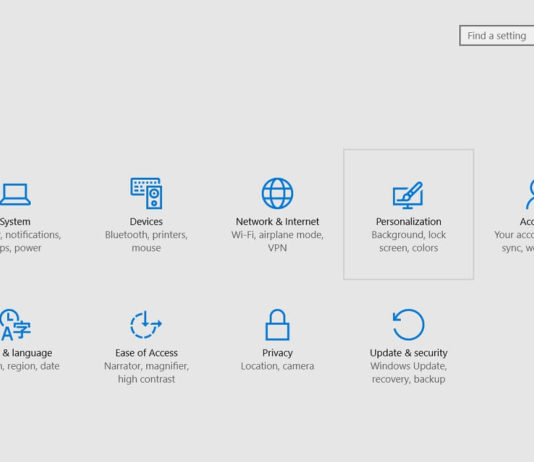
Task: Click the Privacy label
Action: pyautogui.click(x=277, y=353)
